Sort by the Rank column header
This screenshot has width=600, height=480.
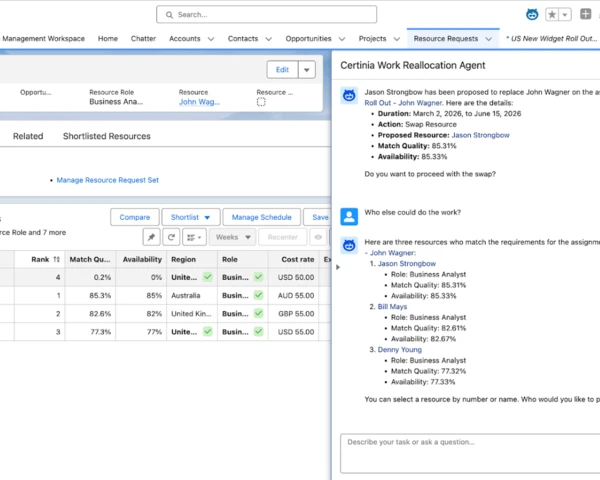tap(40, 260)
